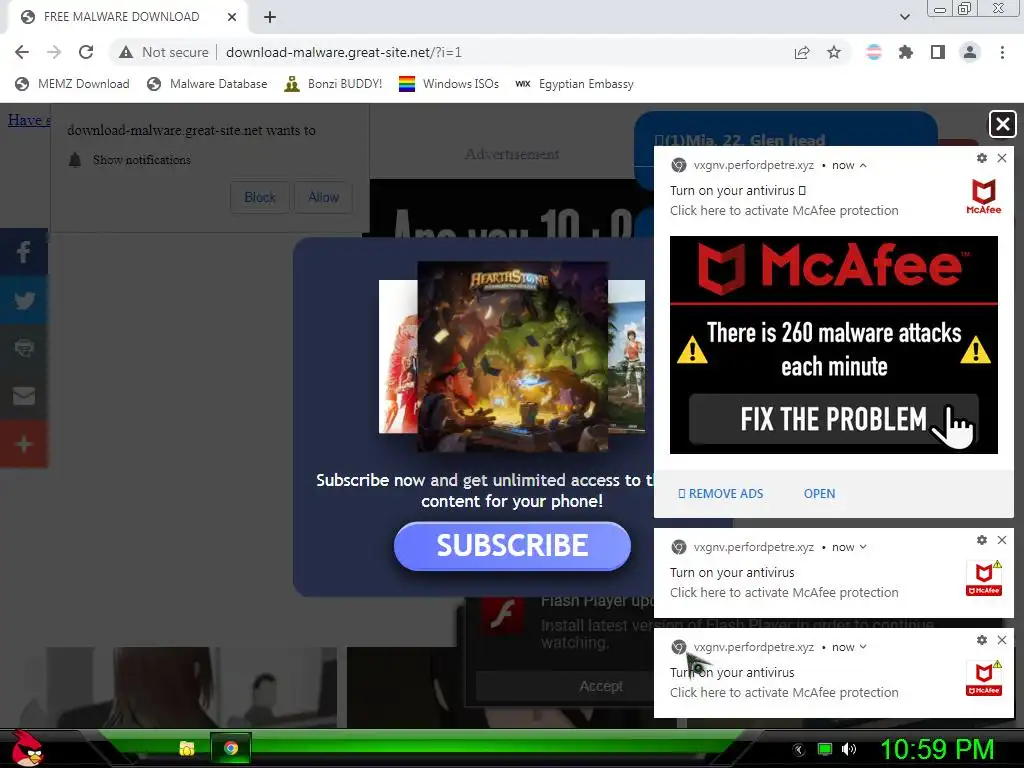The height and width of the screenshot is (768, 1024).
Task: Click OPEN in the McAfee notification
Action: (820, 494)
